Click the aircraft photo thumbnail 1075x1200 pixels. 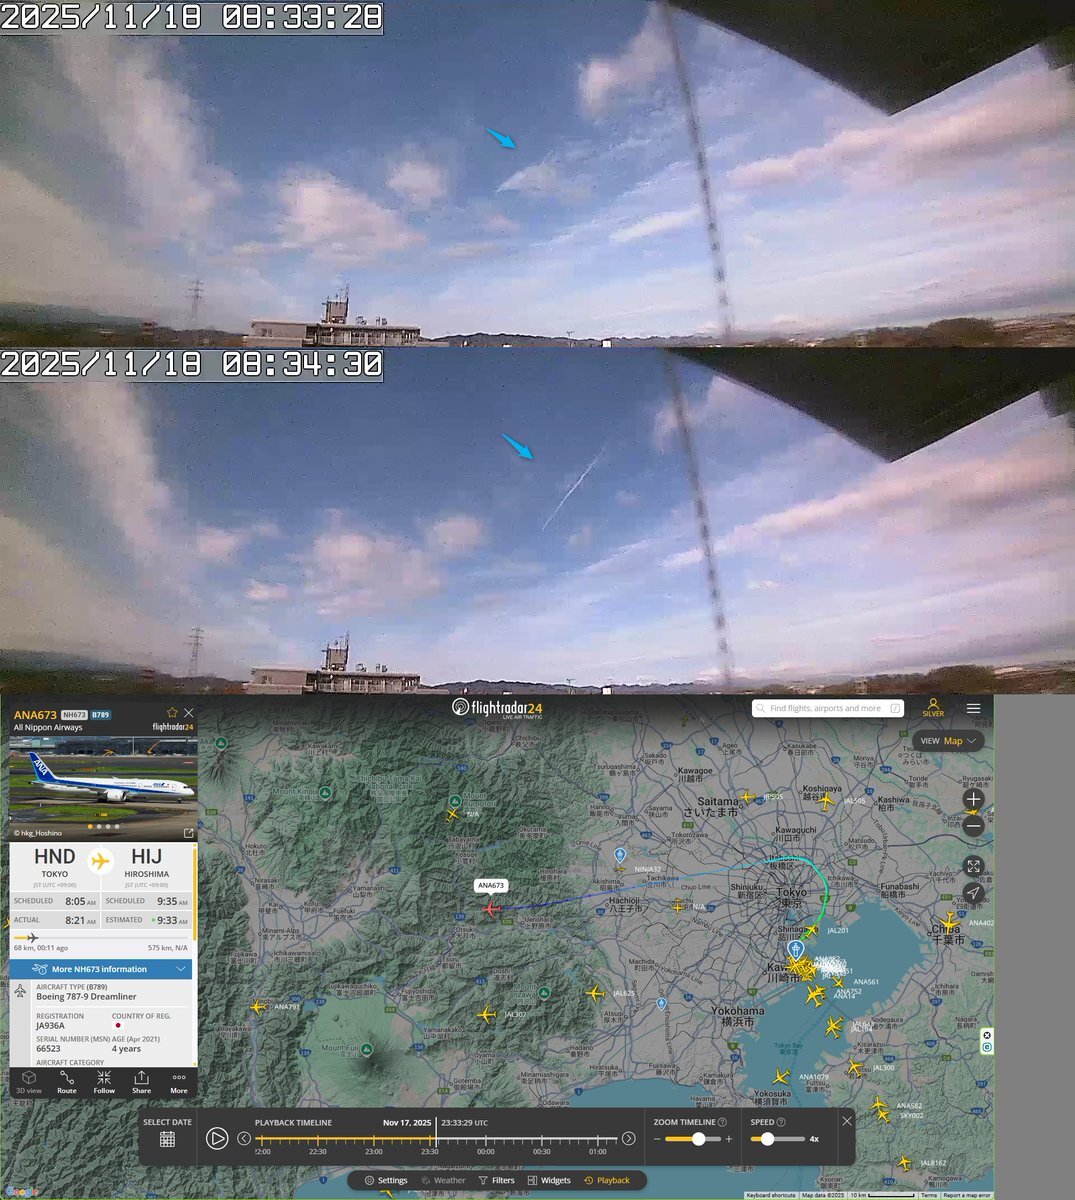(x=103, y=781)
